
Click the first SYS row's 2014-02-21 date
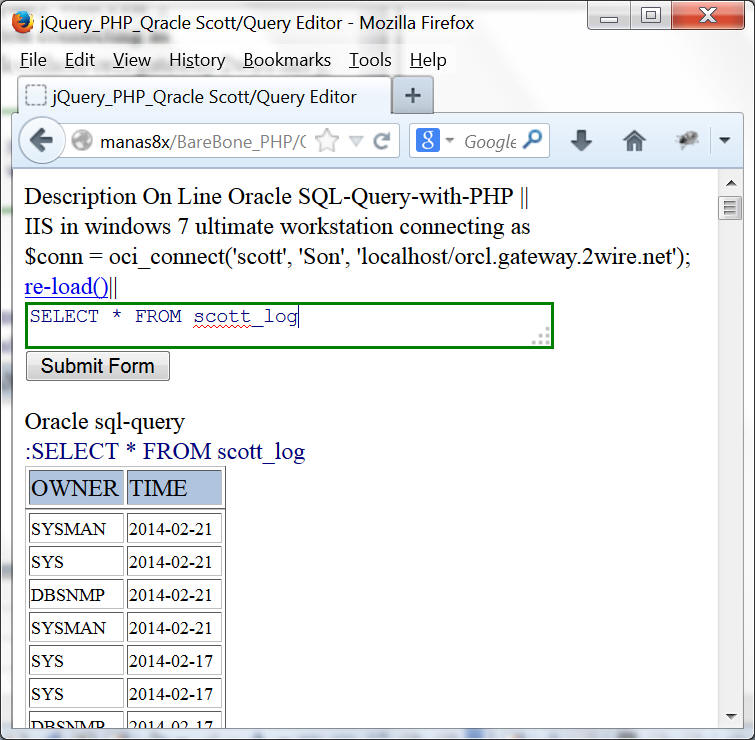pos(174,562)
